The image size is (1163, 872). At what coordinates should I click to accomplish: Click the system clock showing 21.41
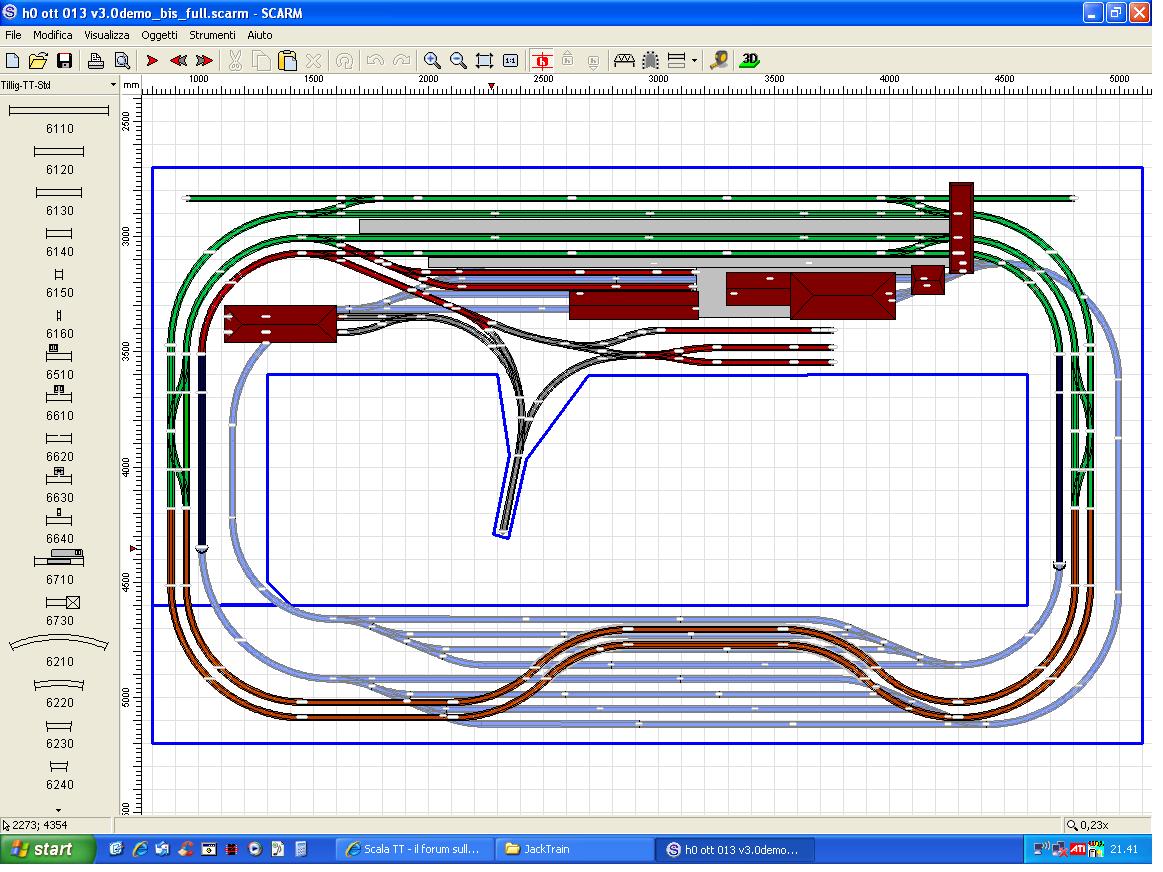(x=1123, y=849)
